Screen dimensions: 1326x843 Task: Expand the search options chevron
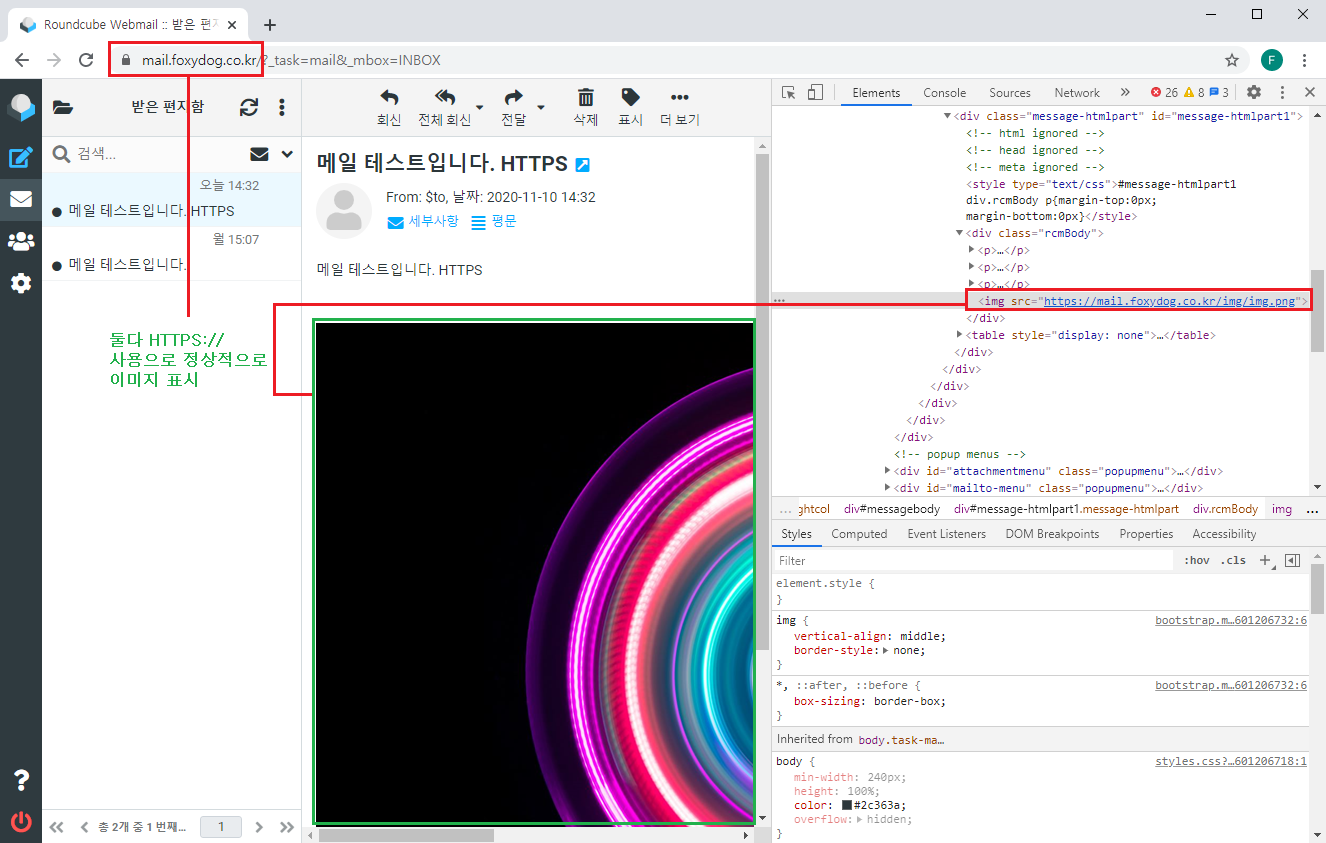click(x=288, y=154)
